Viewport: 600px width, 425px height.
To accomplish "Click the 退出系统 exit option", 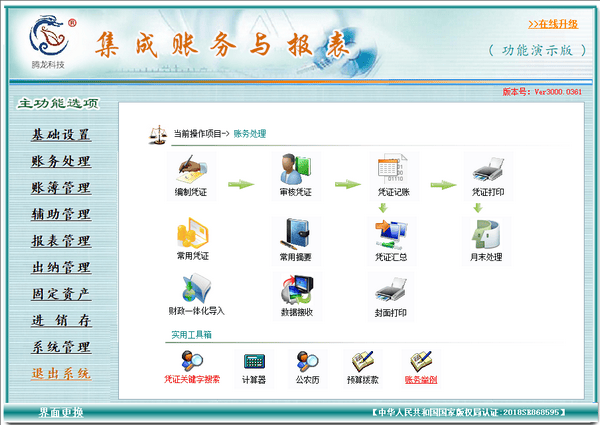I will coord(61,374).
